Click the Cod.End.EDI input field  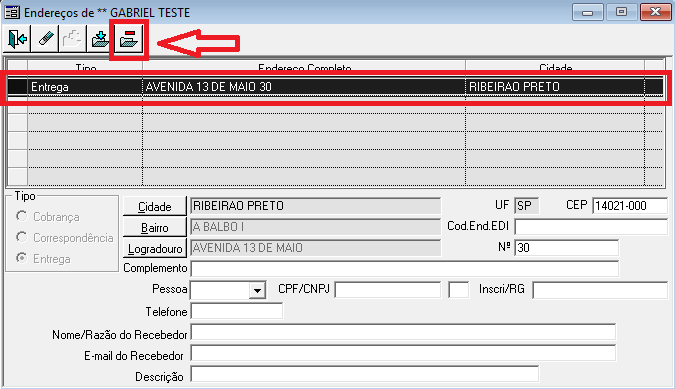click(x=591, y=226)
